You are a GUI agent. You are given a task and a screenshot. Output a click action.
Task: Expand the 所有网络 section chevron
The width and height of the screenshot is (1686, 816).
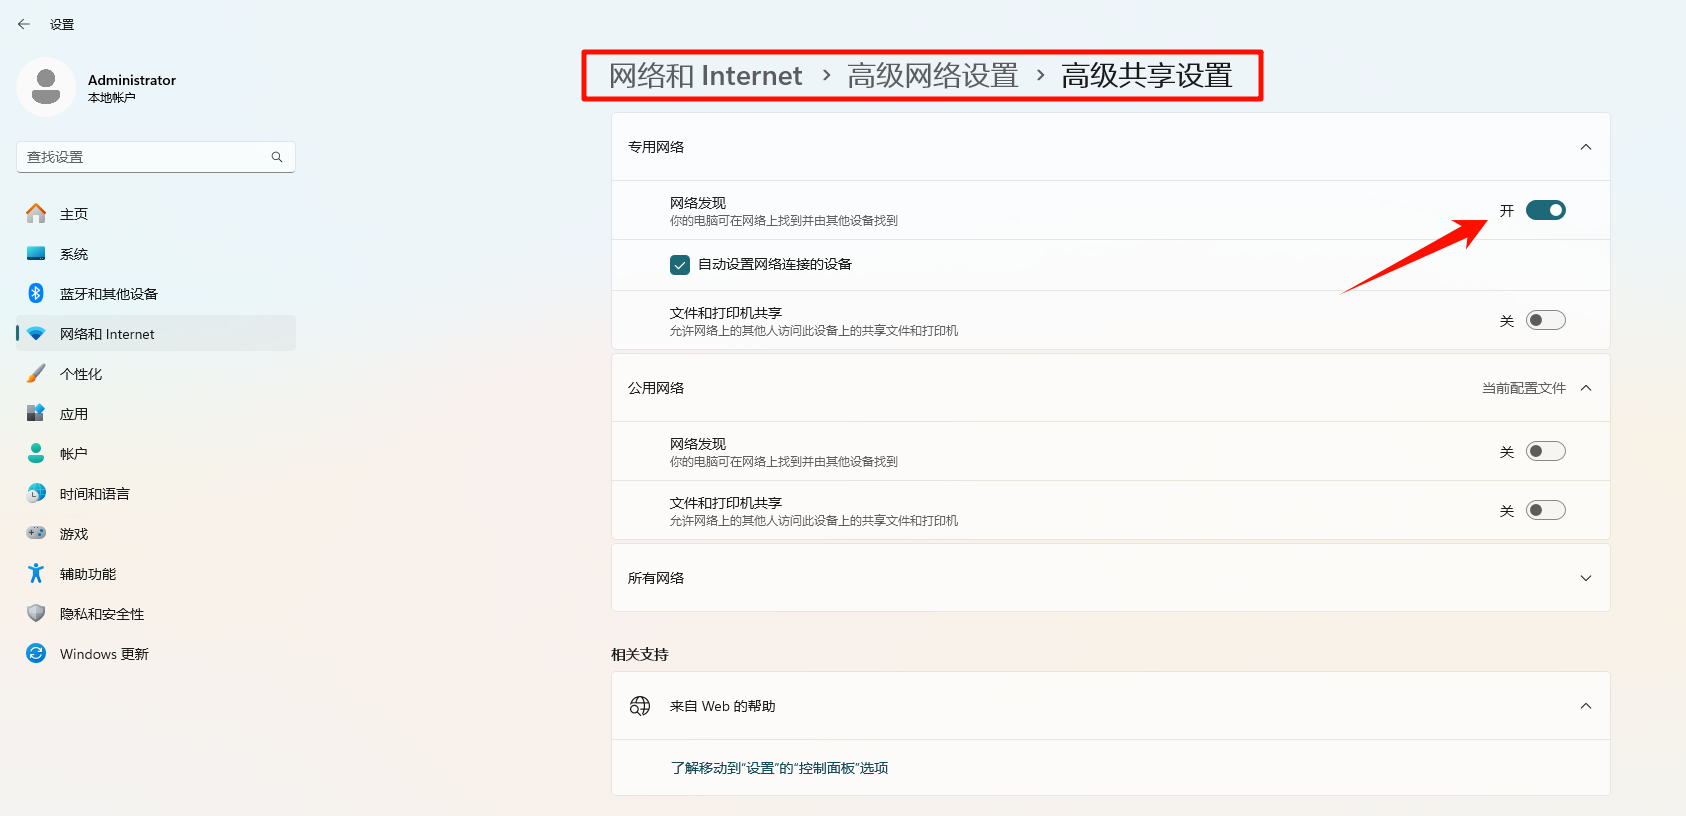click(x=1586, y=578)
